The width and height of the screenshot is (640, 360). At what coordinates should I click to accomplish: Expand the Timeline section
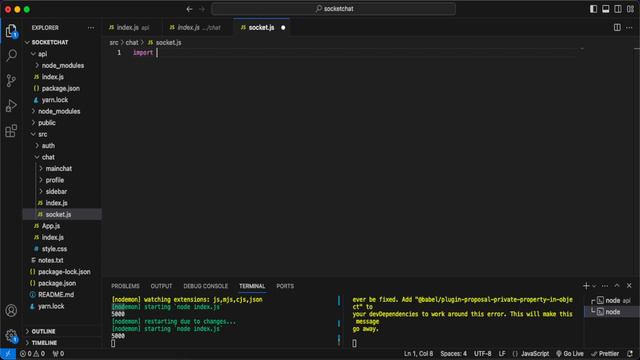pos(62,342)
